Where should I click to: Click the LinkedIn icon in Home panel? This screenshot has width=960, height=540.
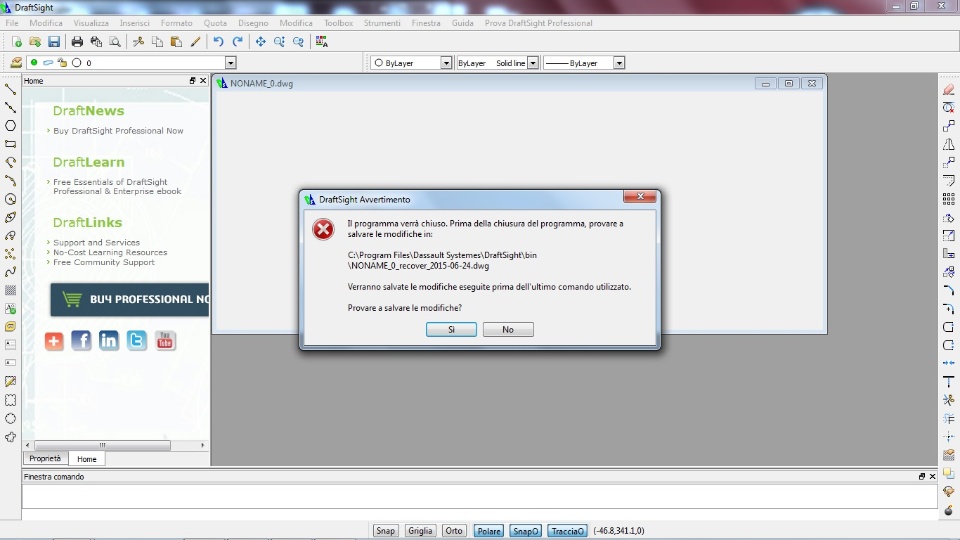pyautogui.click(x=109, y=340)
